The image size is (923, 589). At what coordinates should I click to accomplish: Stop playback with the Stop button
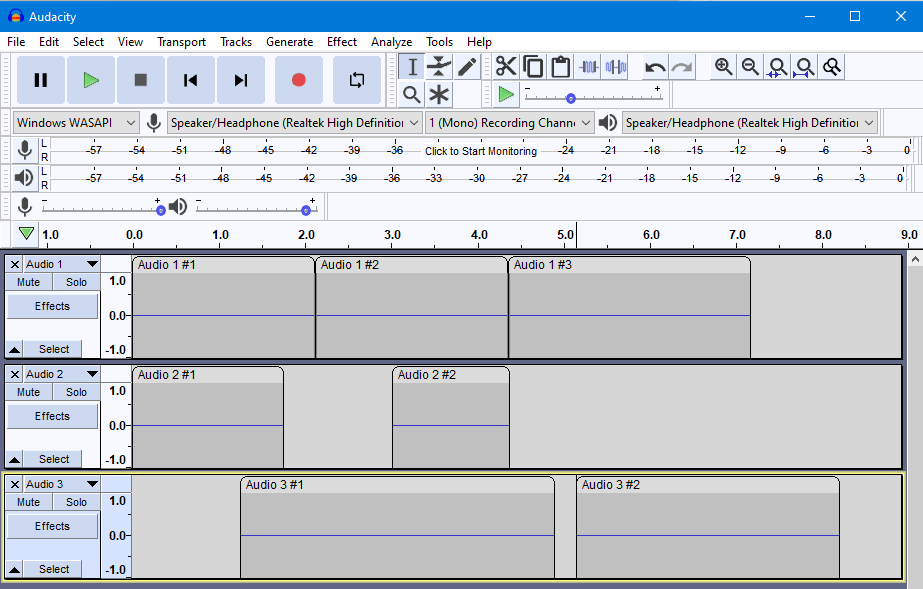(141, 80)
